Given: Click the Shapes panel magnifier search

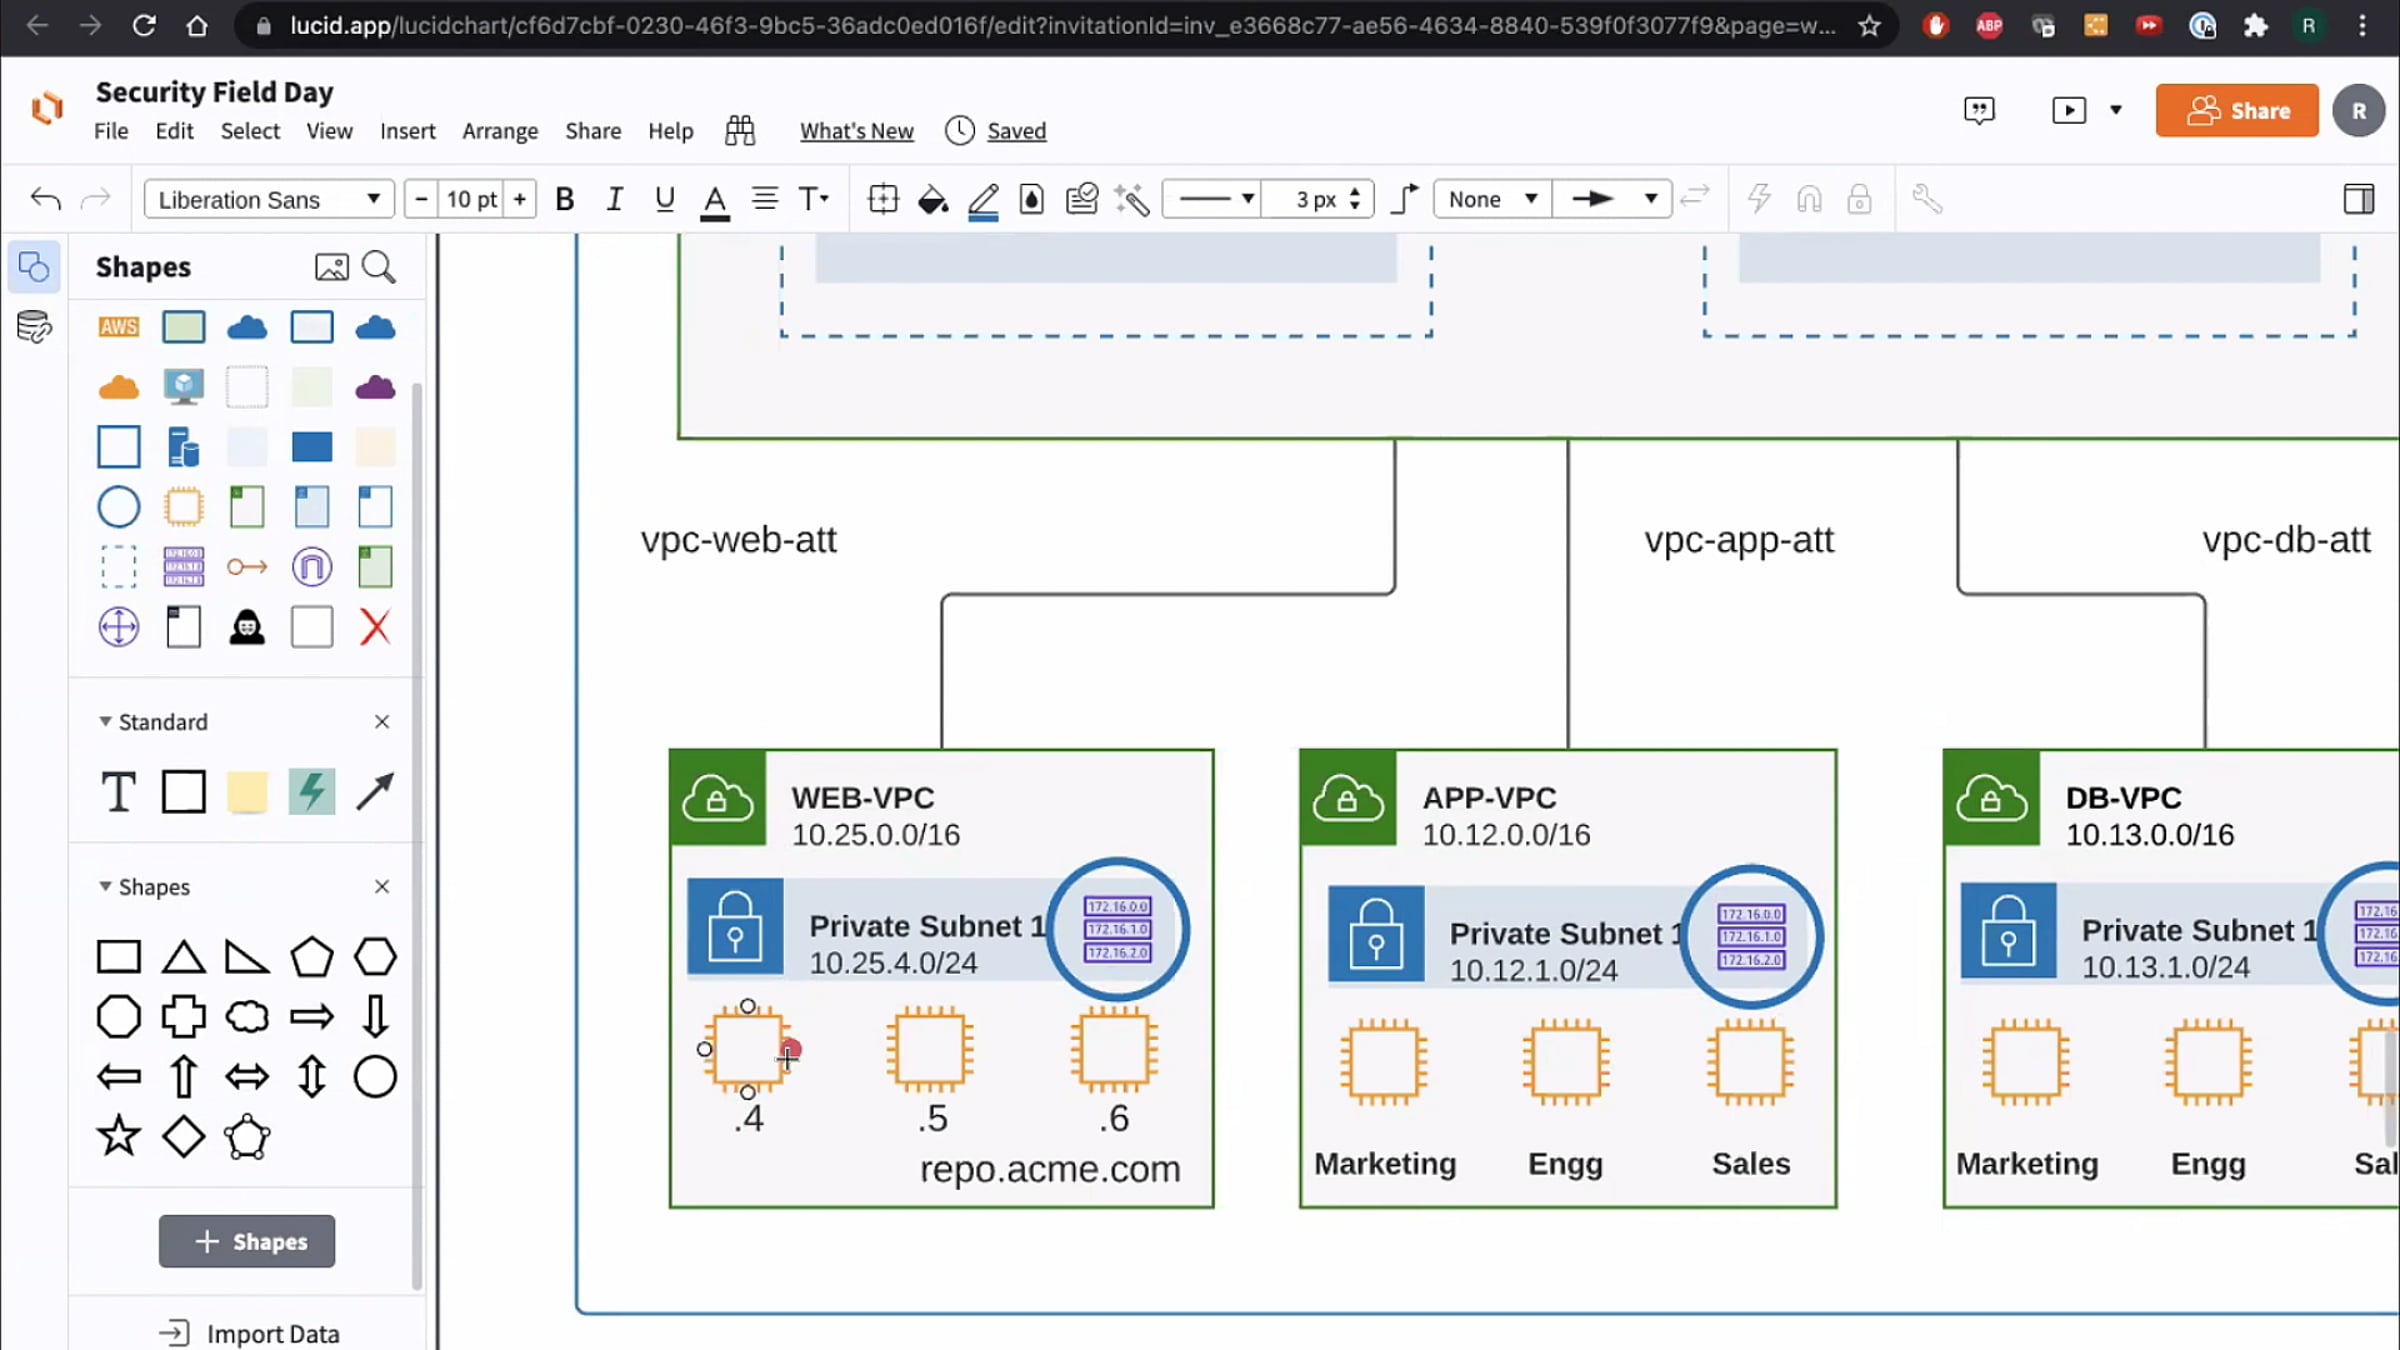Looking at the screenshot, I should pos(379,267).
